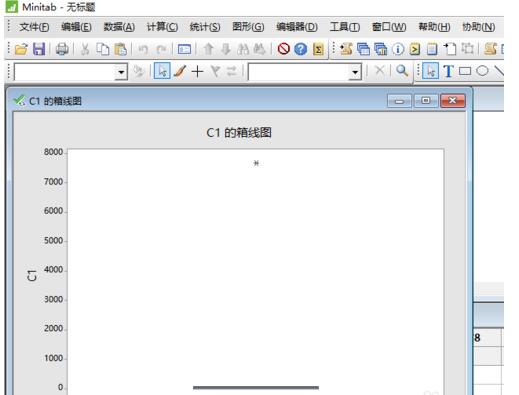519x395 pixels.
Task: Click the Edit Last Dialog icon
Action: [184, 49]
